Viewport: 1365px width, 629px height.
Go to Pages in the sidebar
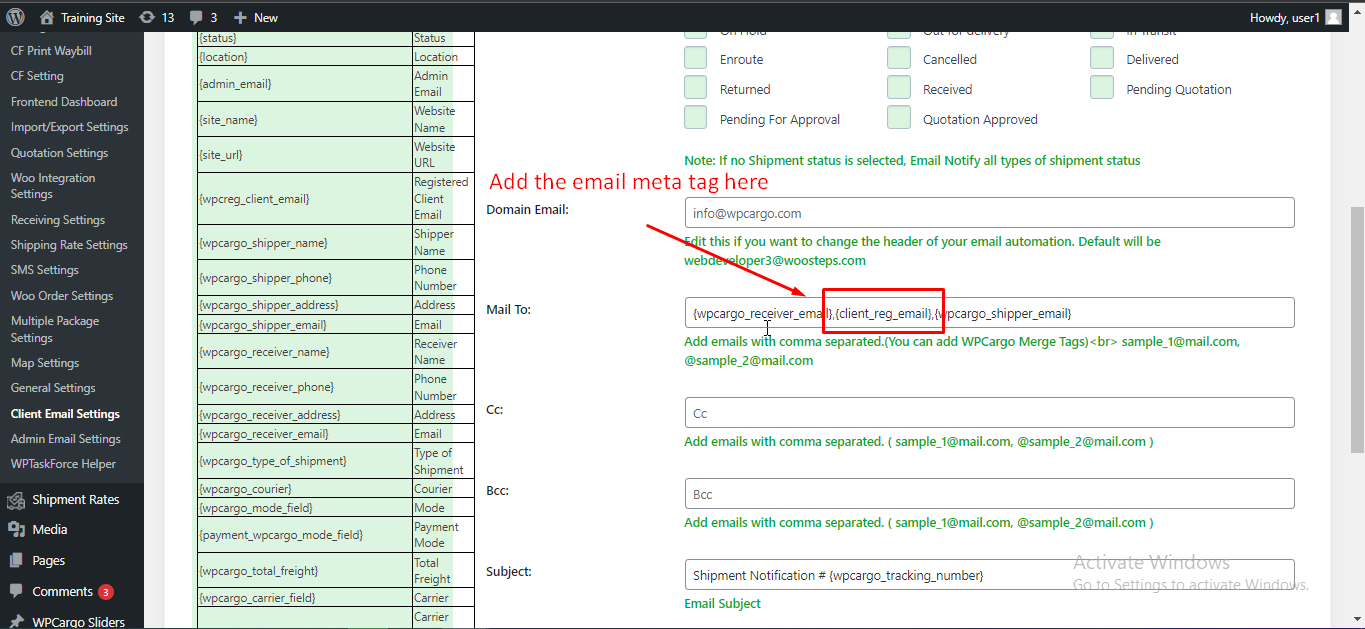pos(48,560)
